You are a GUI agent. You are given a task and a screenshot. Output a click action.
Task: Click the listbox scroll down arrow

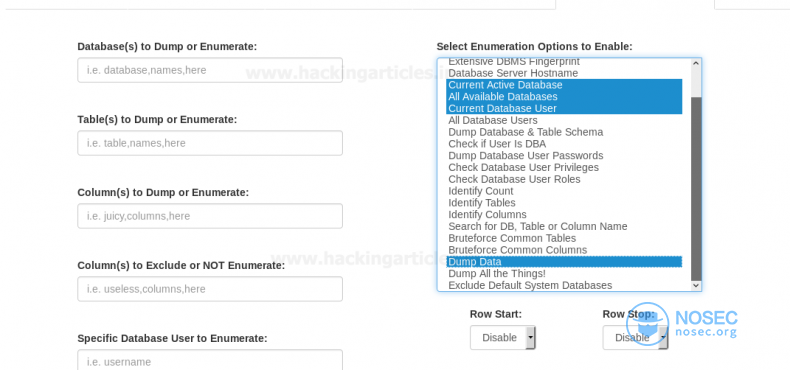pyautogui.click(x=696, y=285)
